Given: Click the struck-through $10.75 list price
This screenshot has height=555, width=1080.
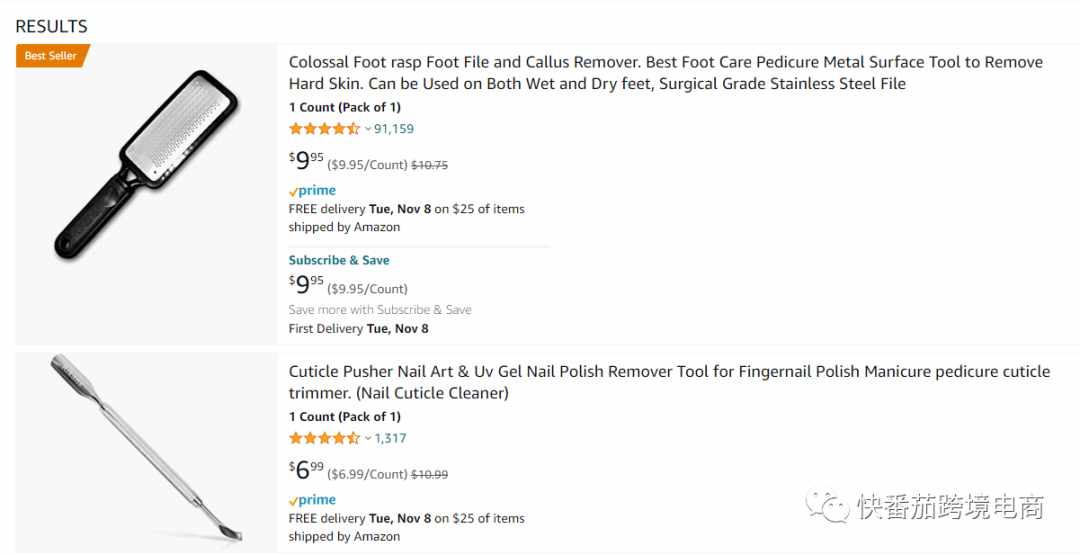Looking at the screenshot, I should pos(430,165).
